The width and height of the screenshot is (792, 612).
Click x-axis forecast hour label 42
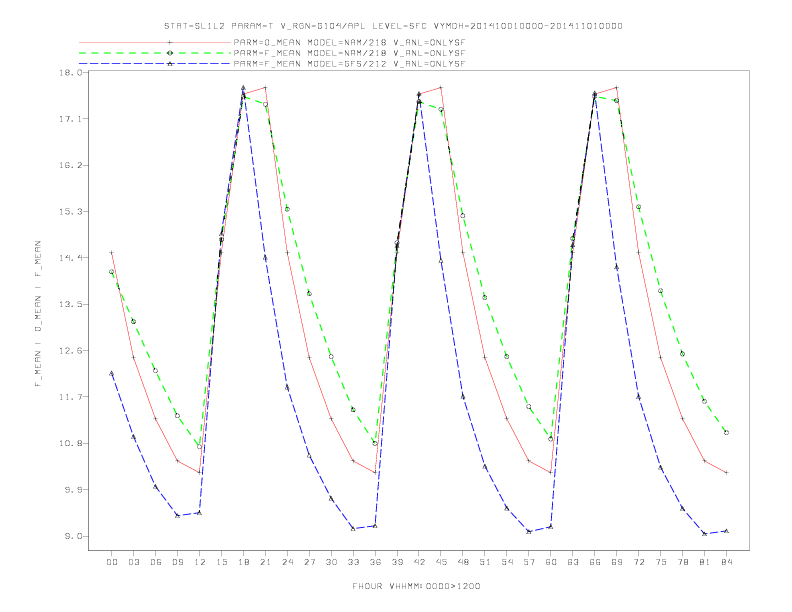(x=419, y=562)
